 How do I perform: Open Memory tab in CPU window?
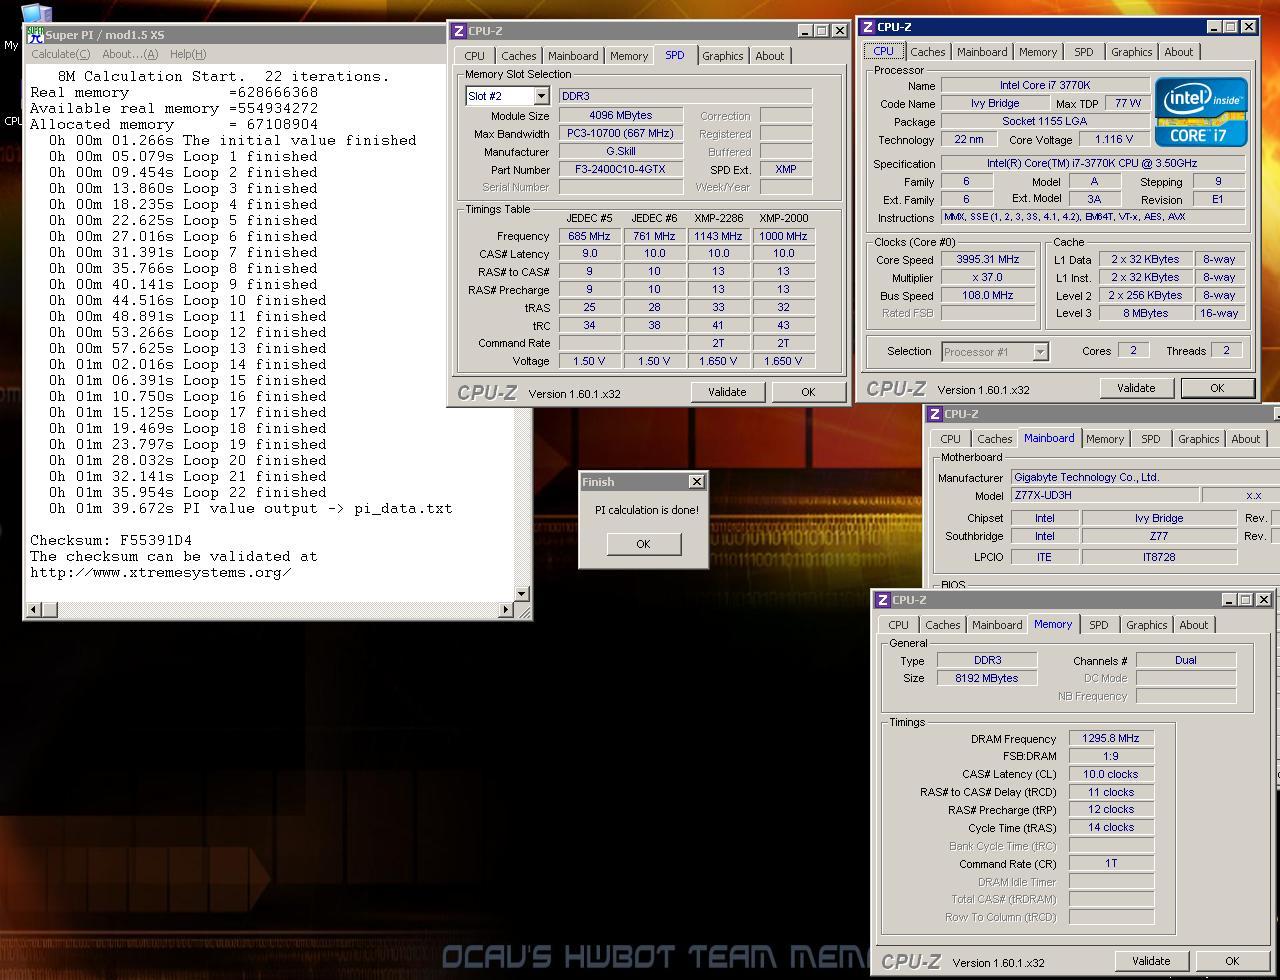1038,52
